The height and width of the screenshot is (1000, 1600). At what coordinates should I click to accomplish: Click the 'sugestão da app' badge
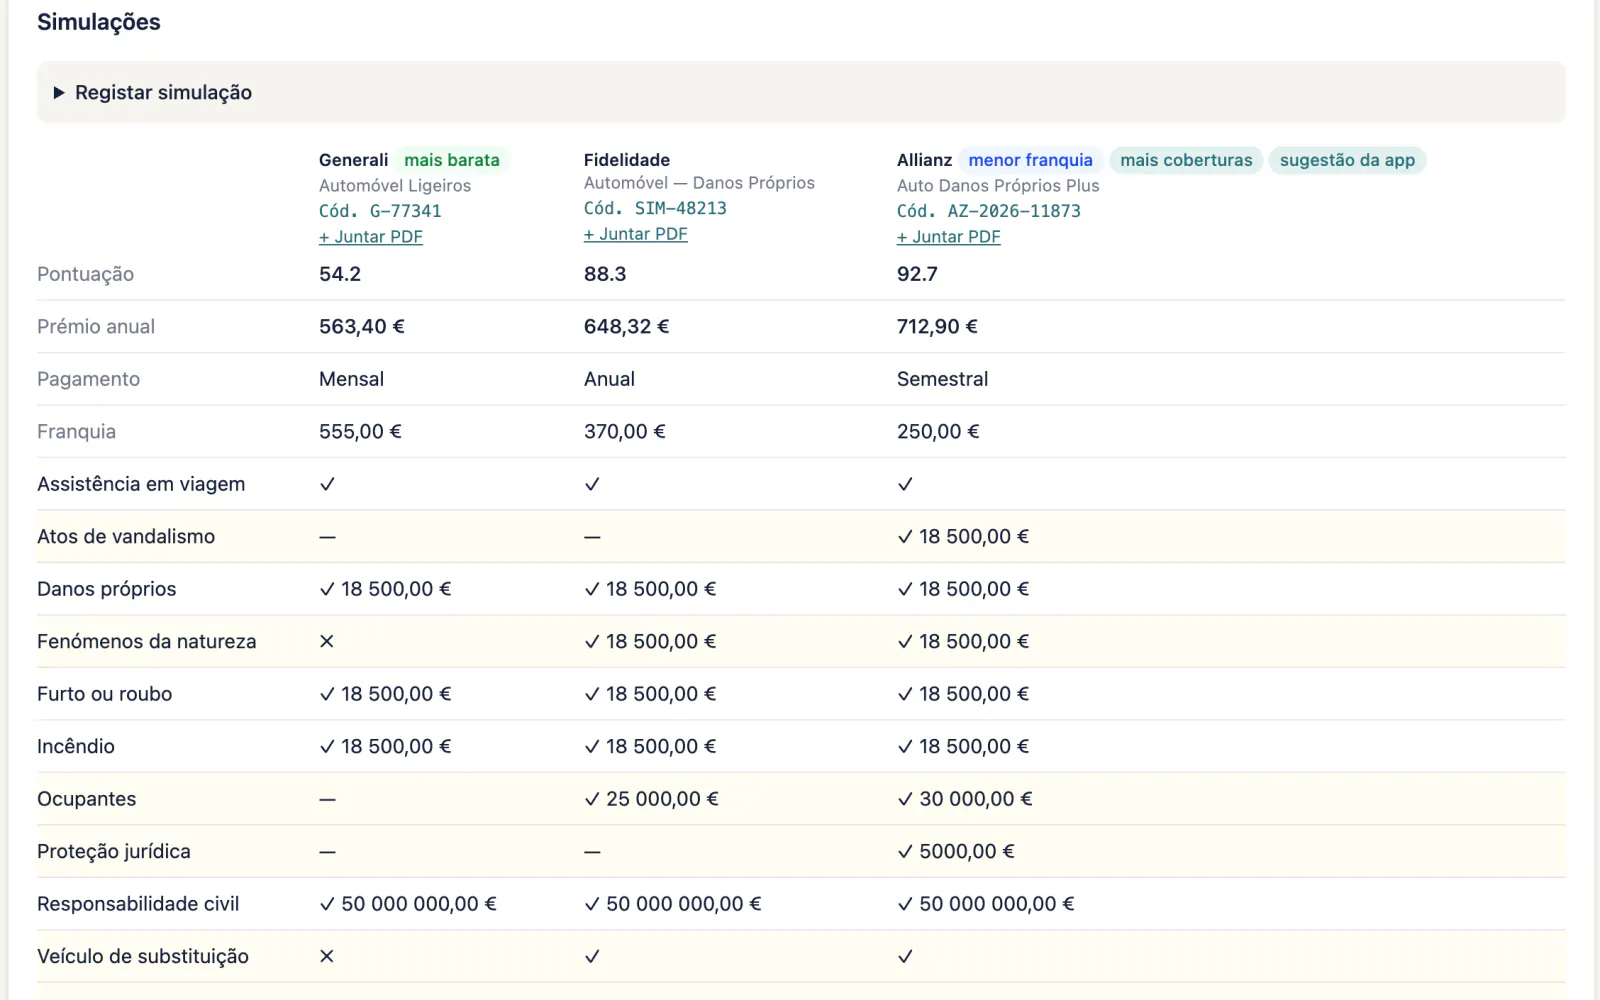(1347, 160)
